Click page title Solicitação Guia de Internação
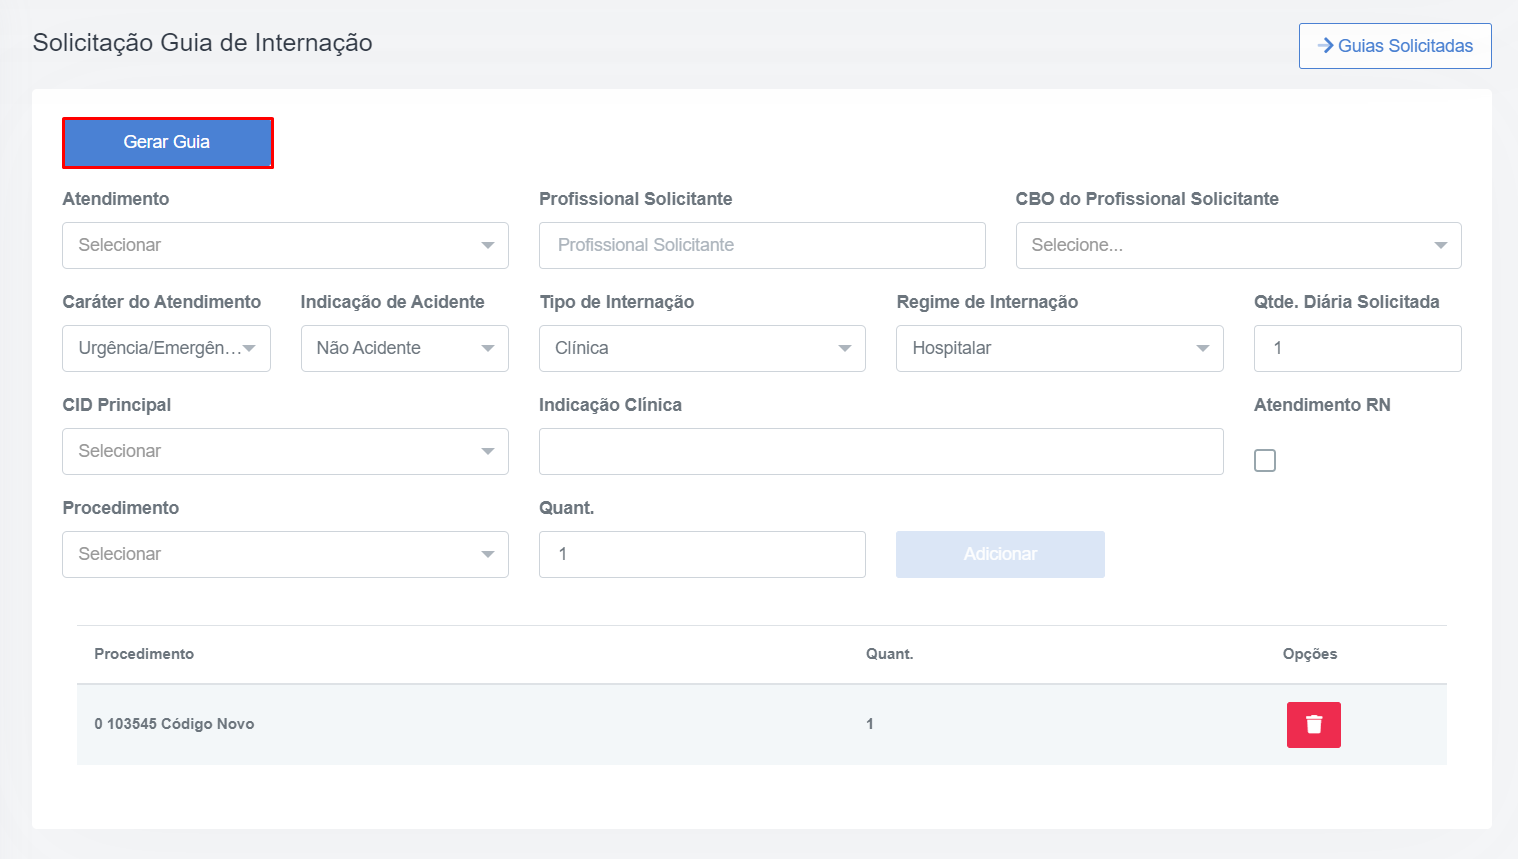The width and height of the screenshot is (1518, 859). 202,43
